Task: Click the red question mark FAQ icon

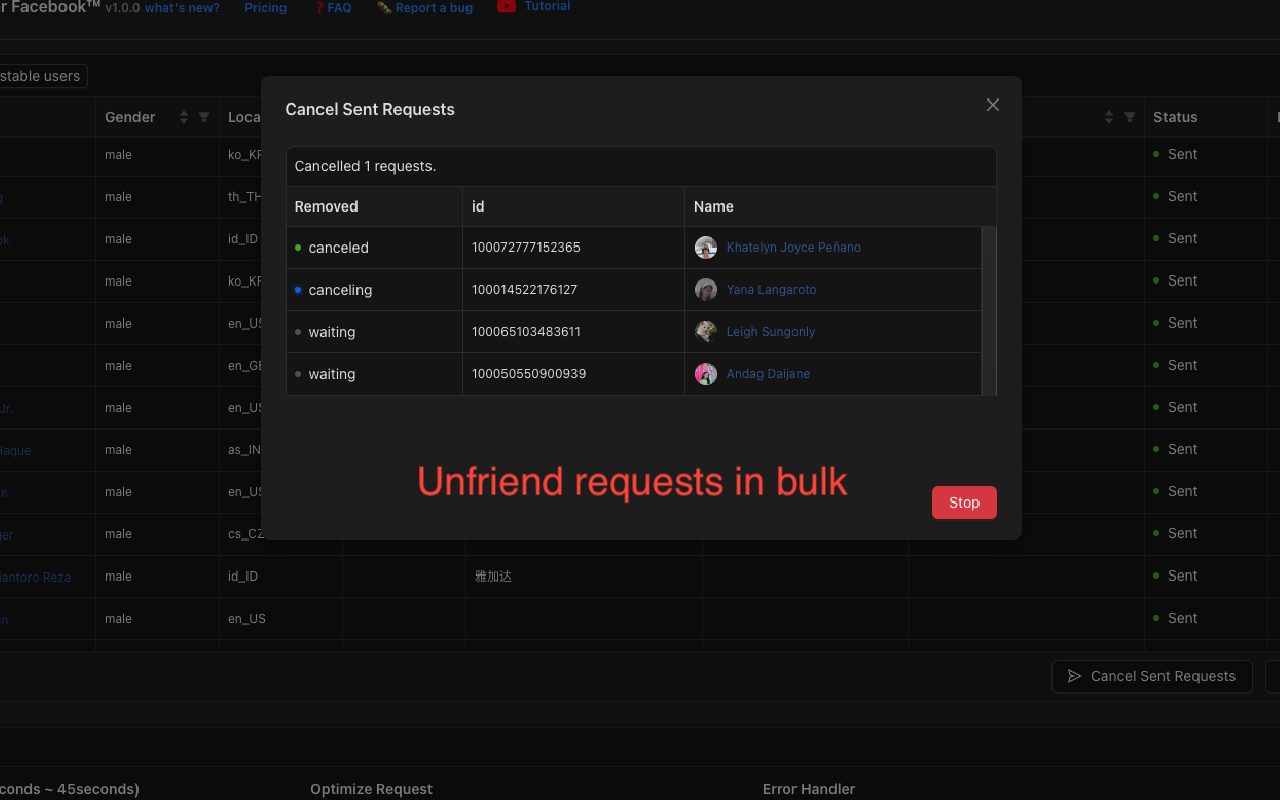Action: click(x=318, y=7)
